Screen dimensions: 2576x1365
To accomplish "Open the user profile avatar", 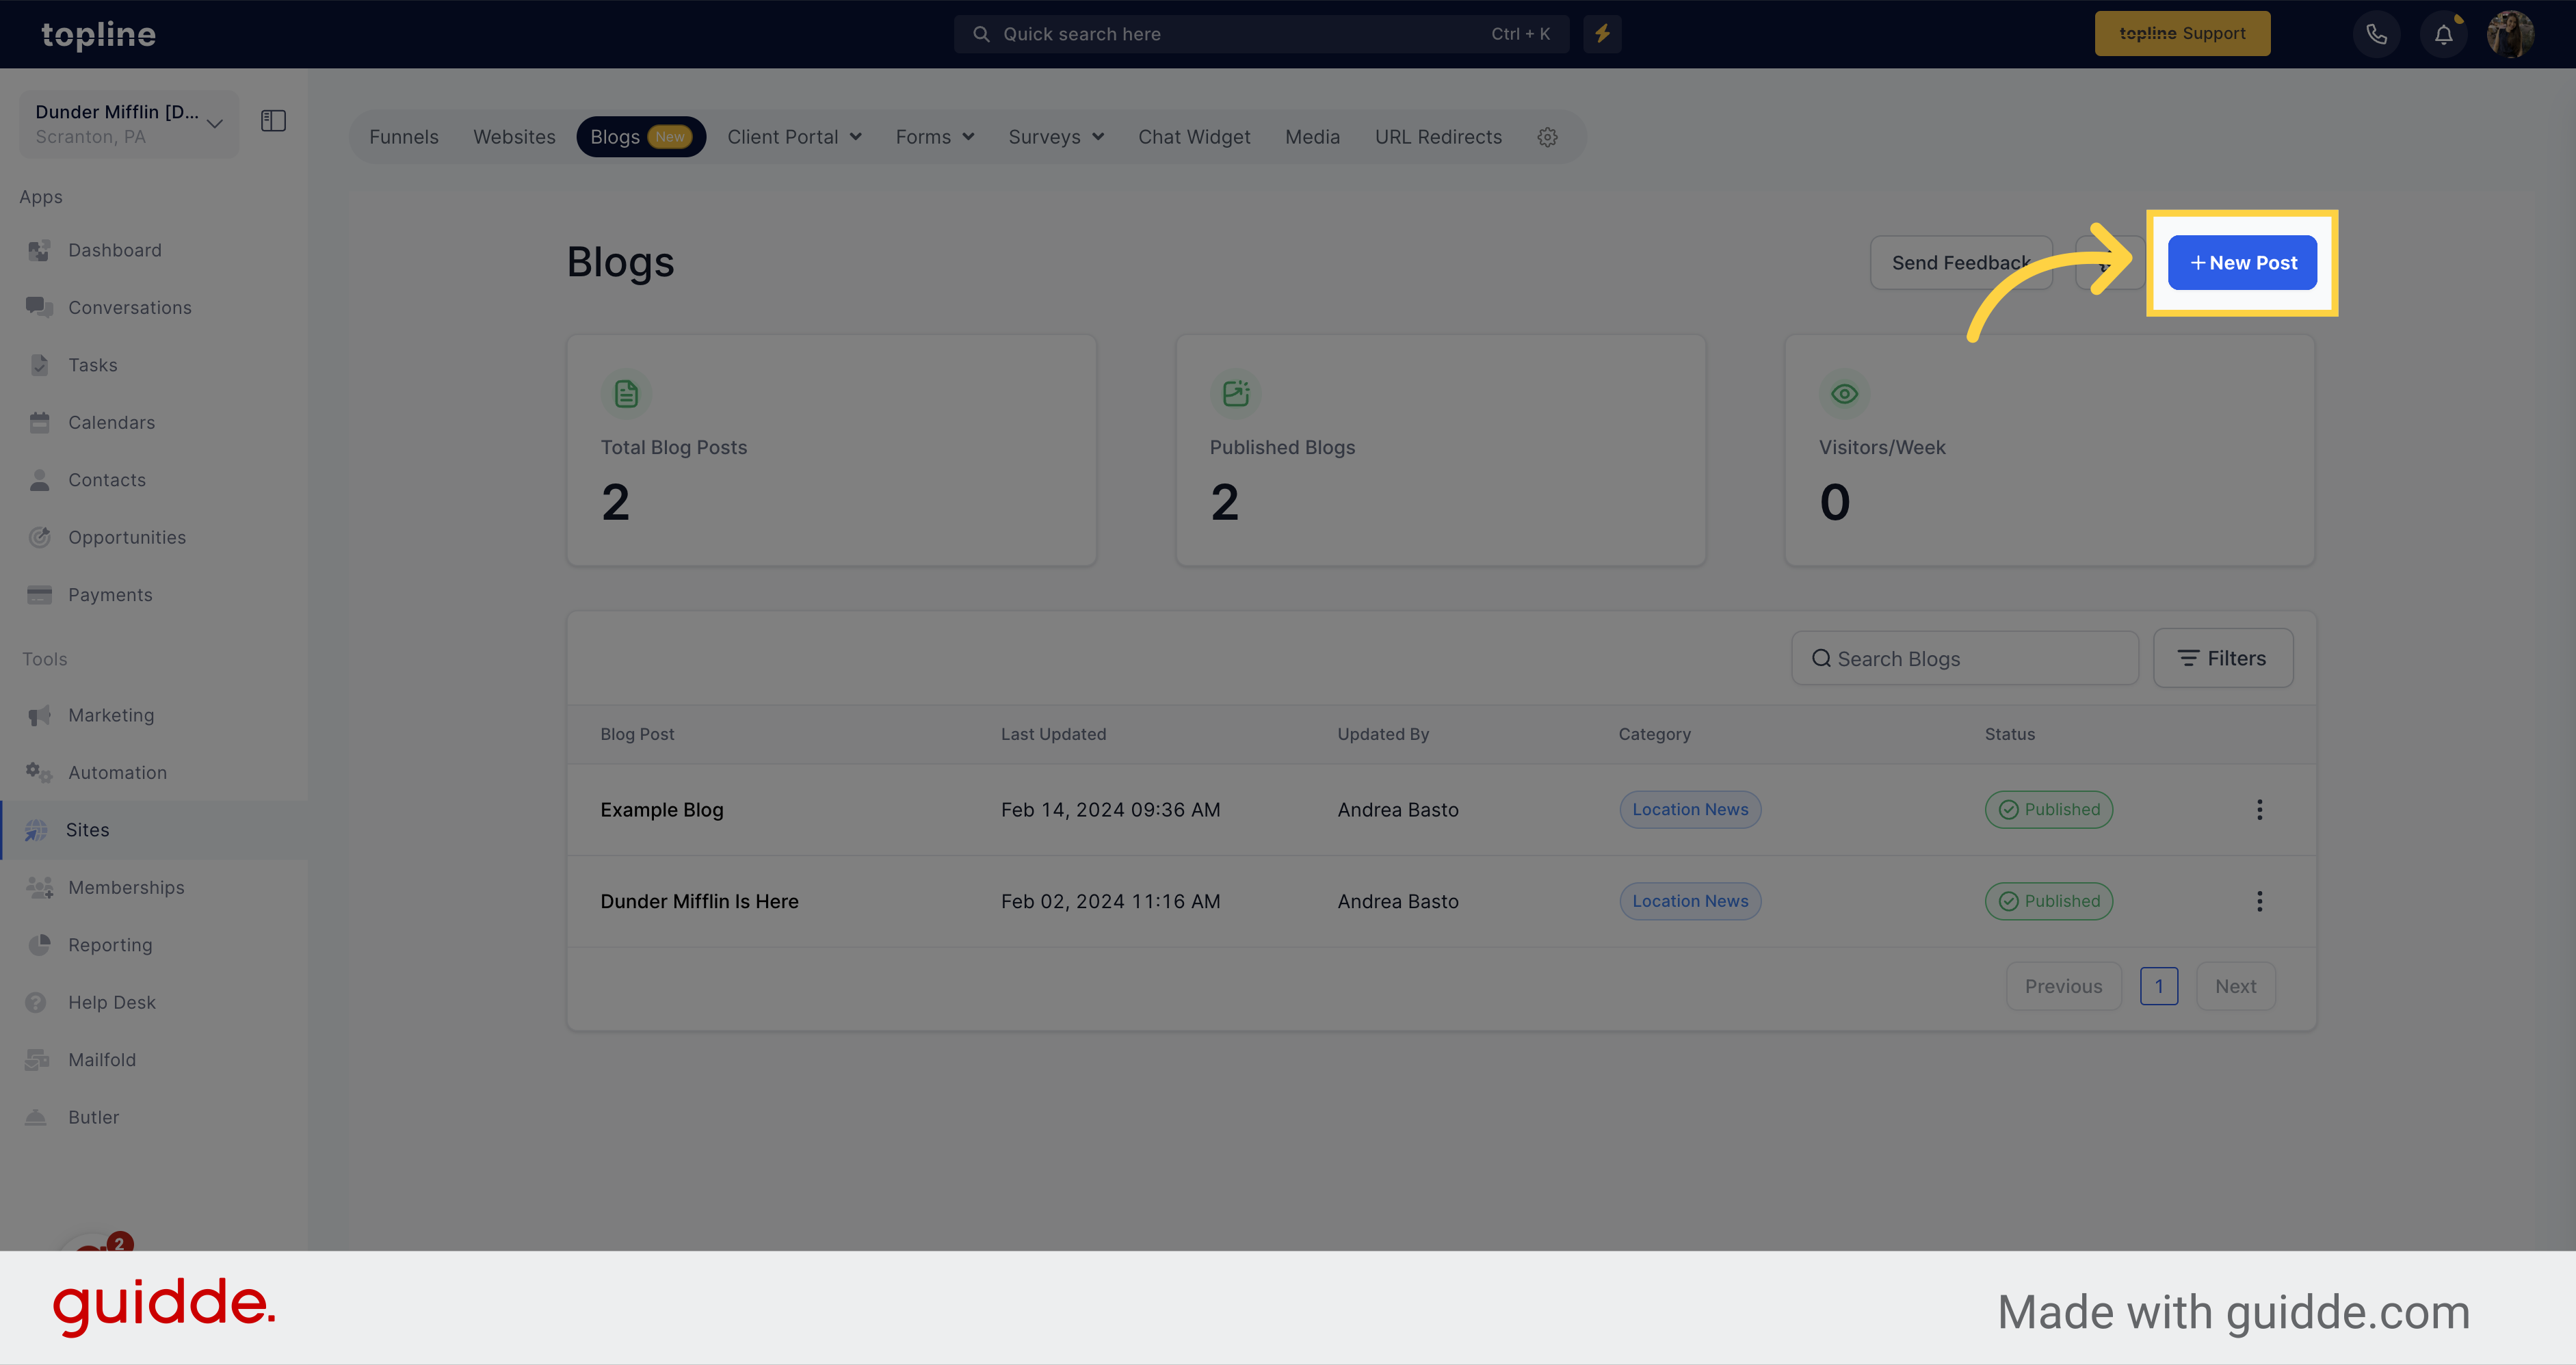I will coord(2510,34).
